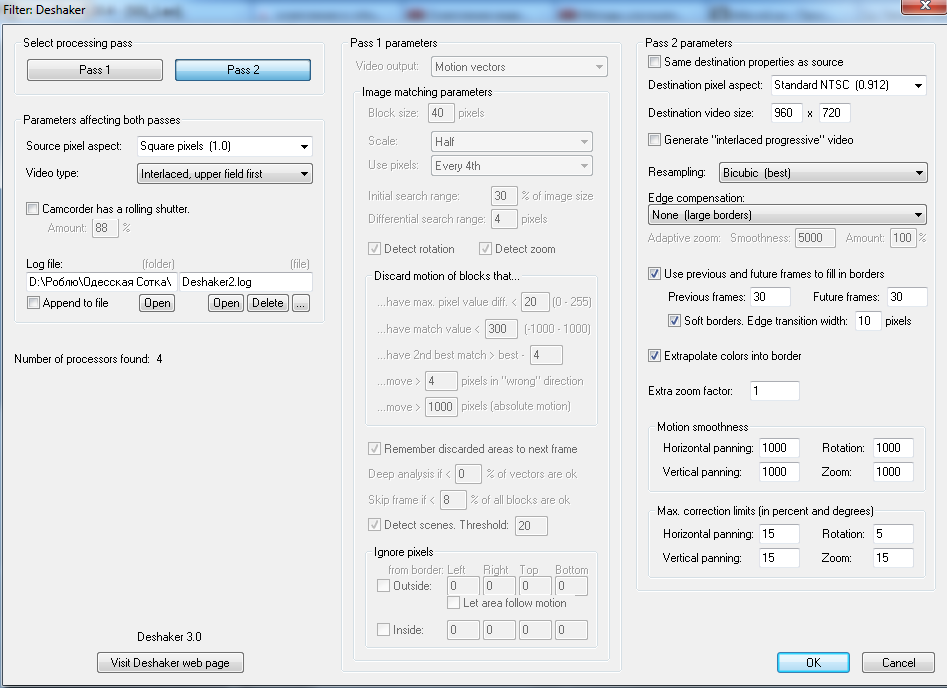
Task: Open the log folder with Open button
Action: point(157,303)
